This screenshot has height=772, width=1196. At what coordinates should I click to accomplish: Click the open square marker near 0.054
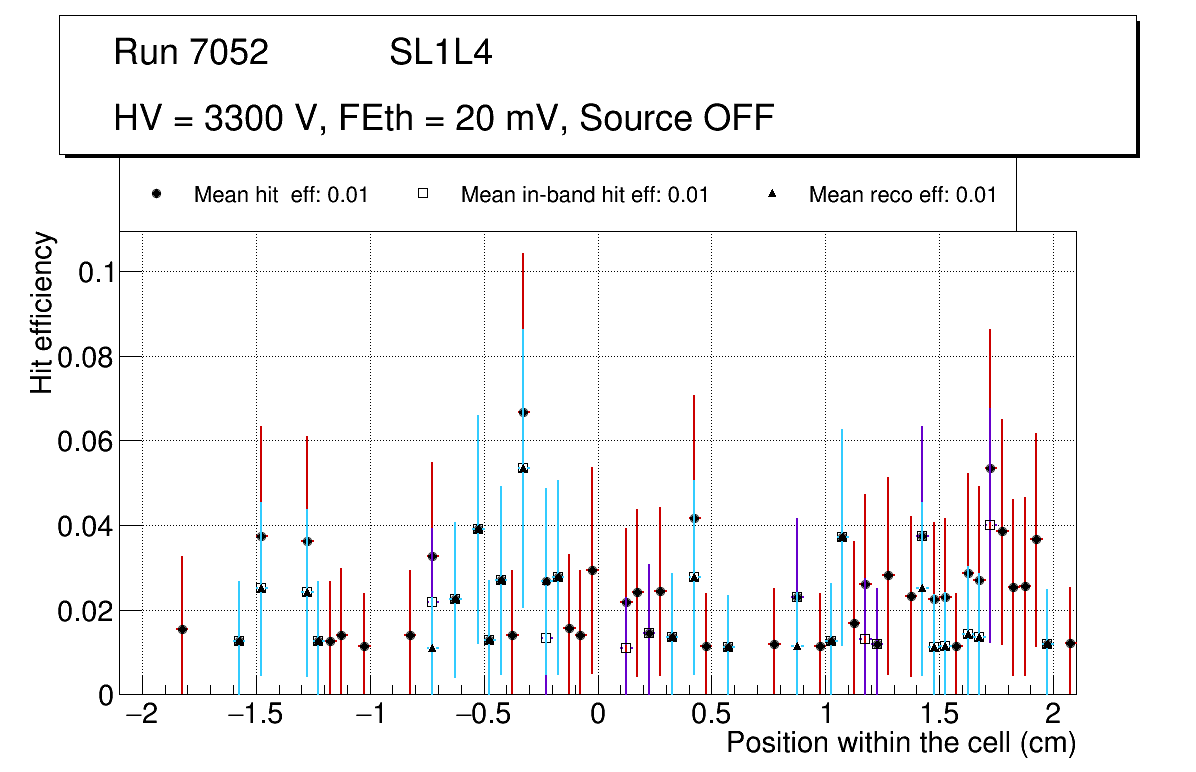(523, 468)
